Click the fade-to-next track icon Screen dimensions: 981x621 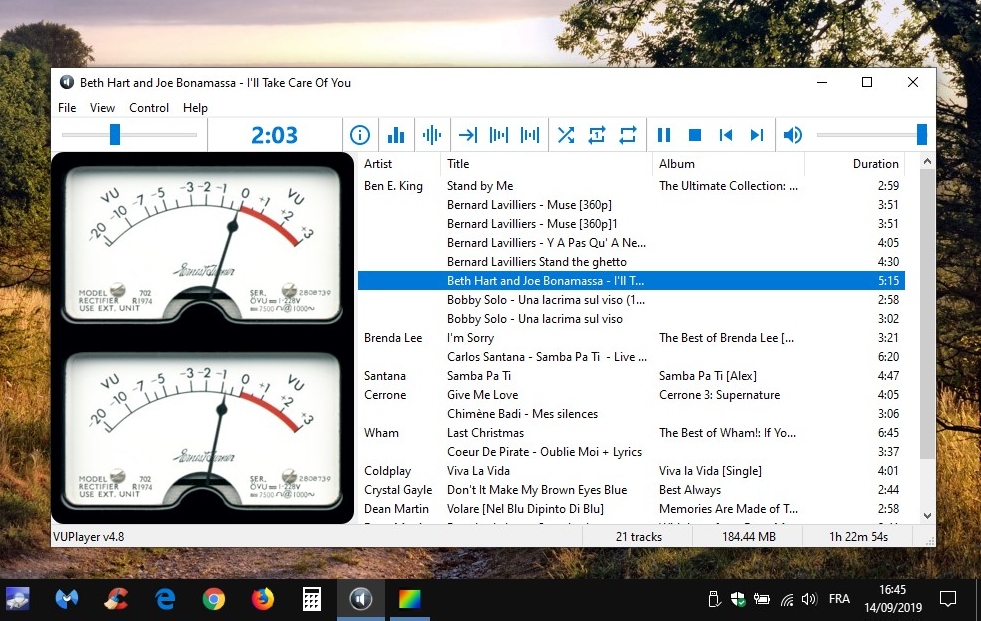coord(530,134)
